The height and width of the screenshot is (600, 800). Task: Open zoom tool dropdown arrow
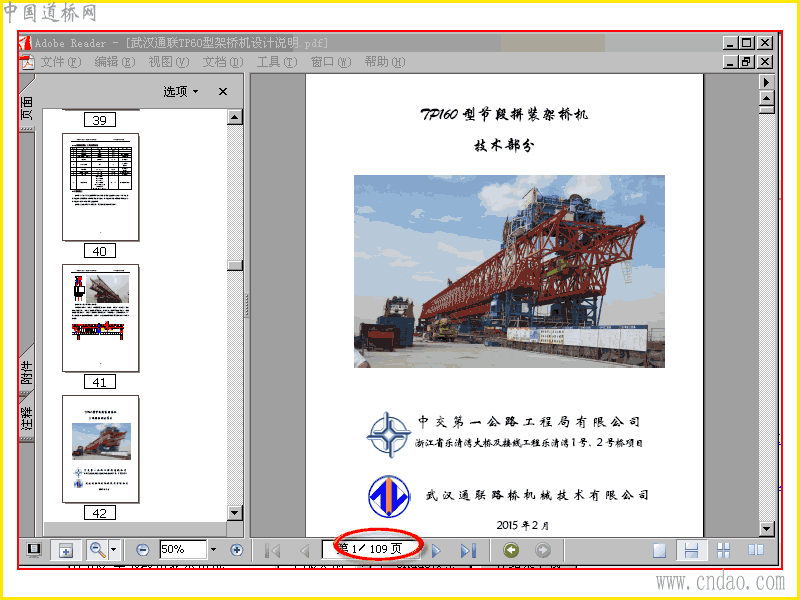[114, 549]
